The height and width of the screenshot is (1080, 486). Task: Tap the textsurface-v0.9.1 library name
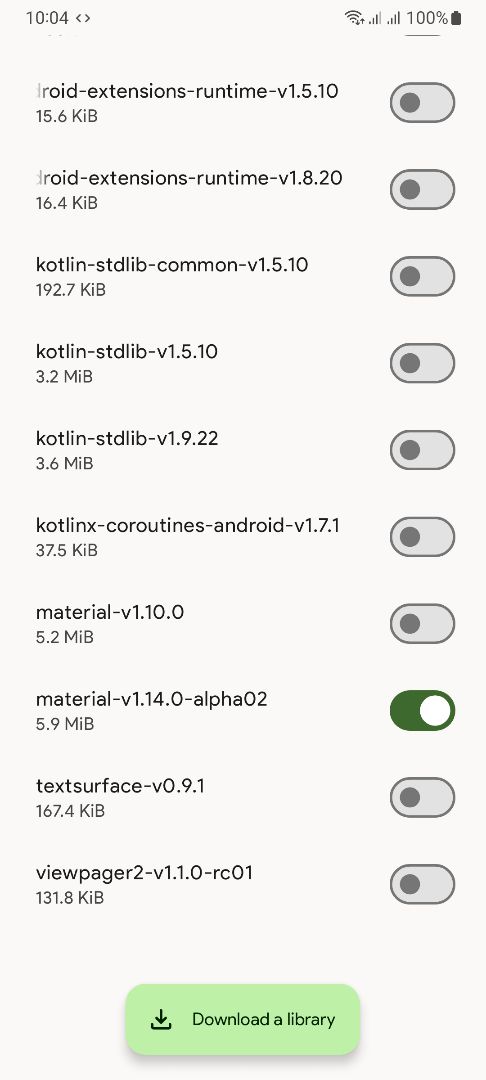[x=120, y=786]
